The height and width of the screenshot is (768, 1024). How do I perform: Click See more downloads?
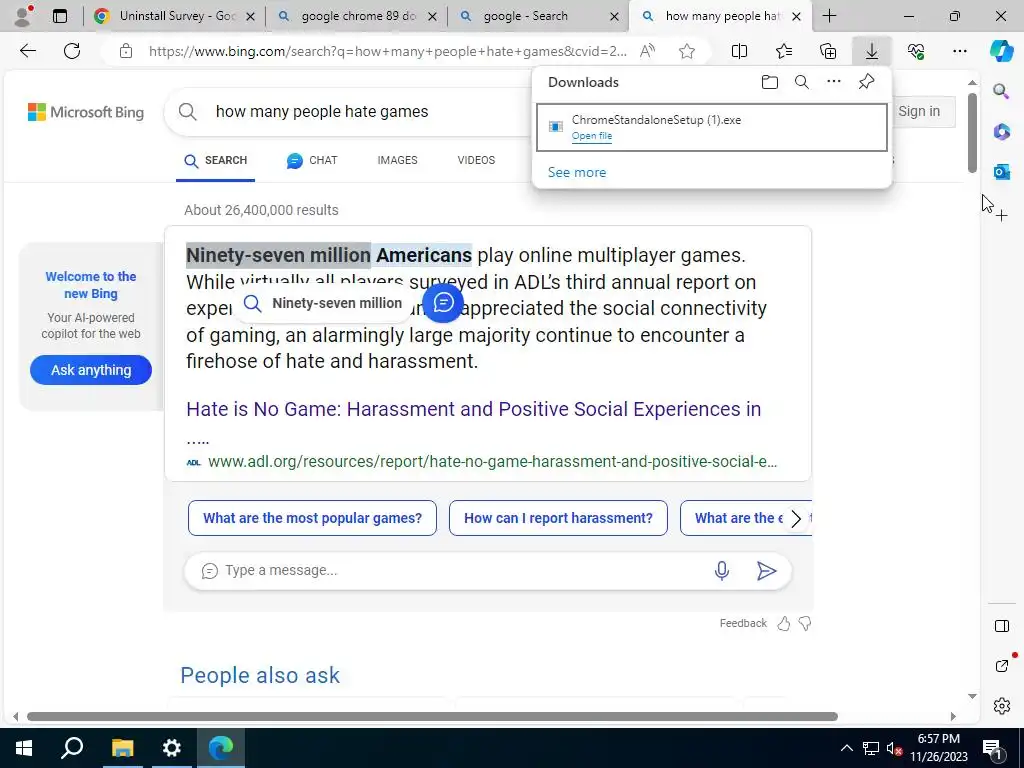coord(577,172)
